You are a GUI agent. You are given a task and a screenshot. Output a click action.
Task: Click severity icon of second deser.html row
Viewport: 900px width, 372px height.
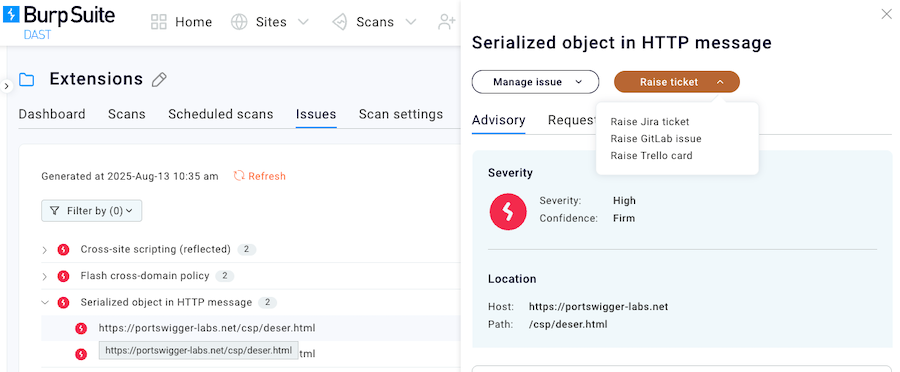82,354
